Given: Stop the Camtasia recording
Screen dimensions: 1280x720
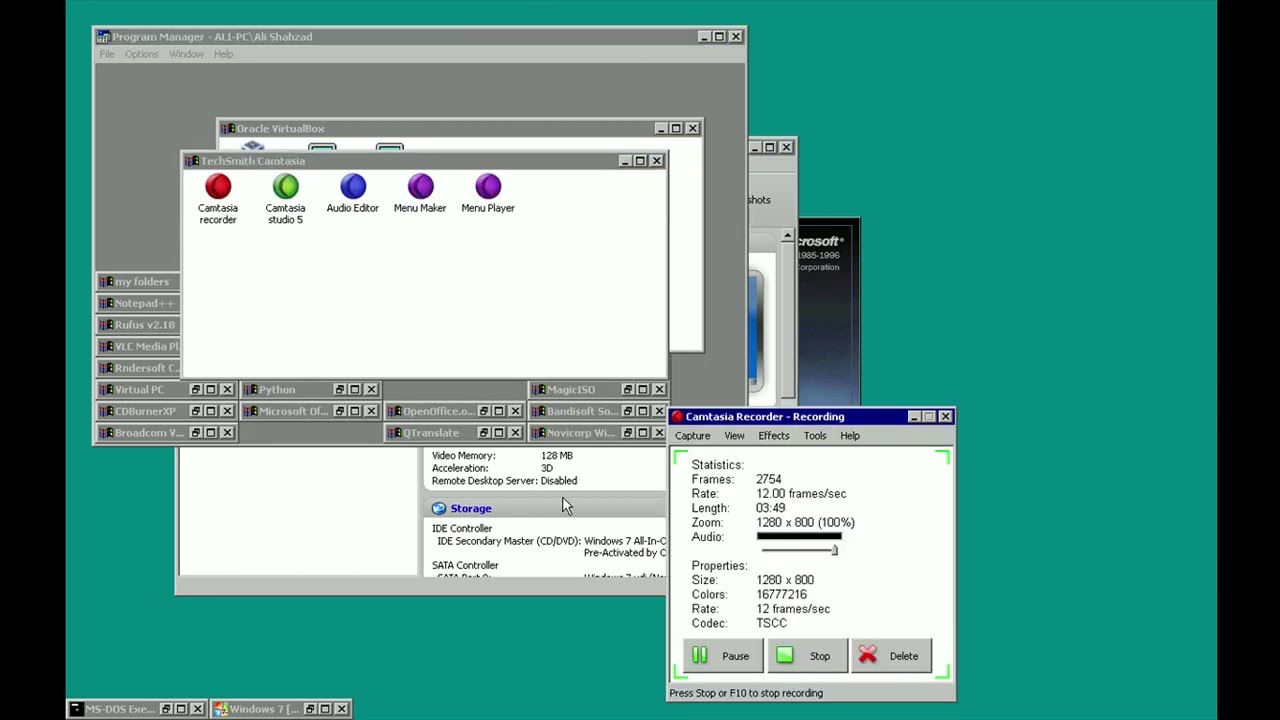Looking at the screenshot, I should point(807,656).
